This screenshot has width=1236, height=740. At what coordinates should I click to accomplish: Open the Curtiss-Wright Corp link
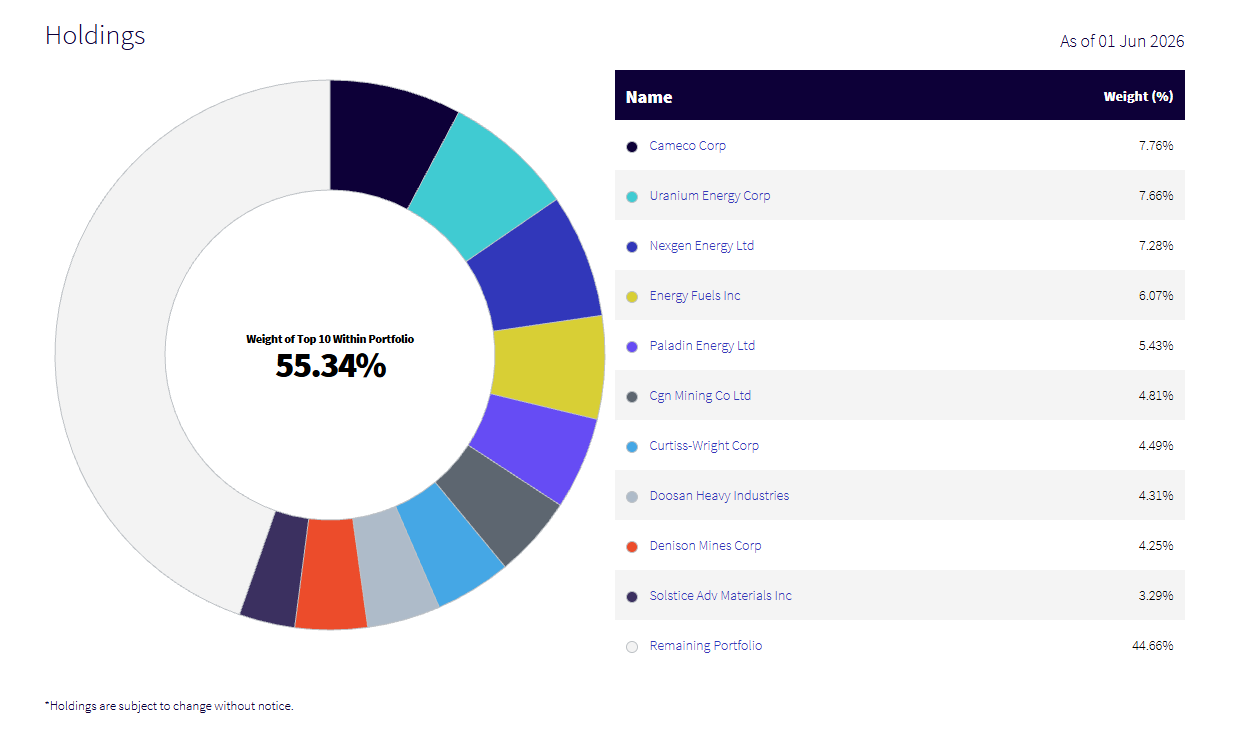704,446
